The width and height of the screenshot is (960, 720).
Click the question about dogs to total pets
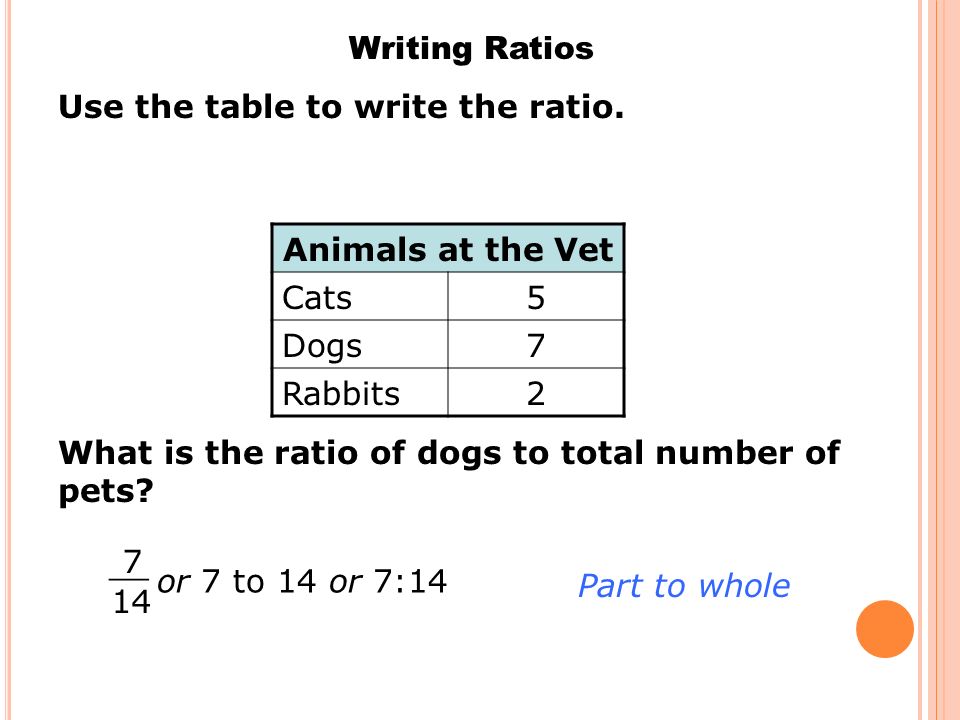coord(449,472)
